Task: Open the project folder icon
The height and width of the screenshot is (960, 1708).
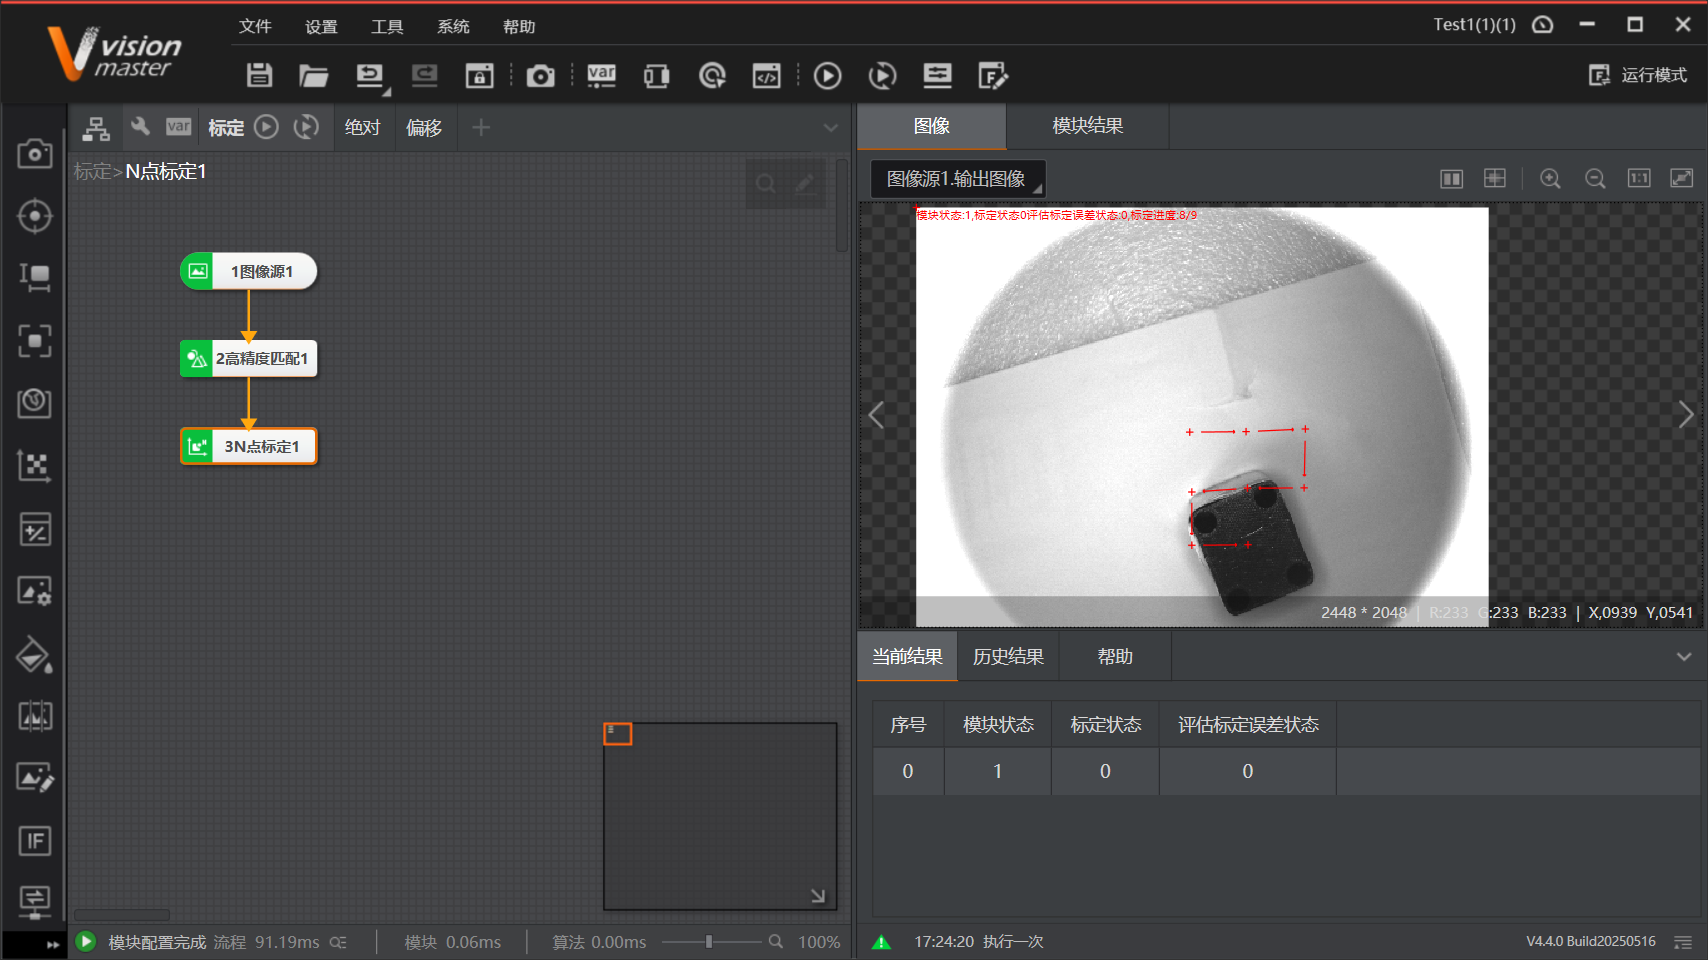Action: click(313, 75)
